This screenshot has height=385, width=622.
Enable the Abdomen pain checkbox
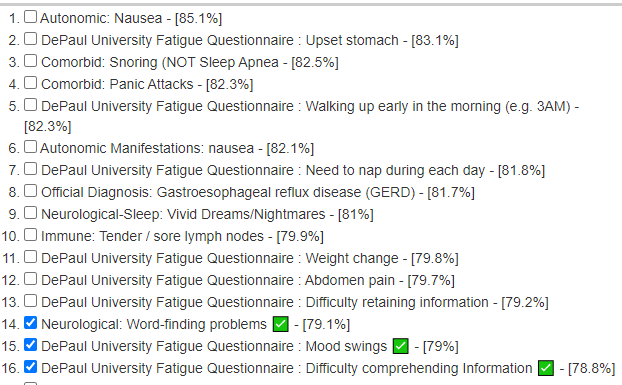click(31, 279)
